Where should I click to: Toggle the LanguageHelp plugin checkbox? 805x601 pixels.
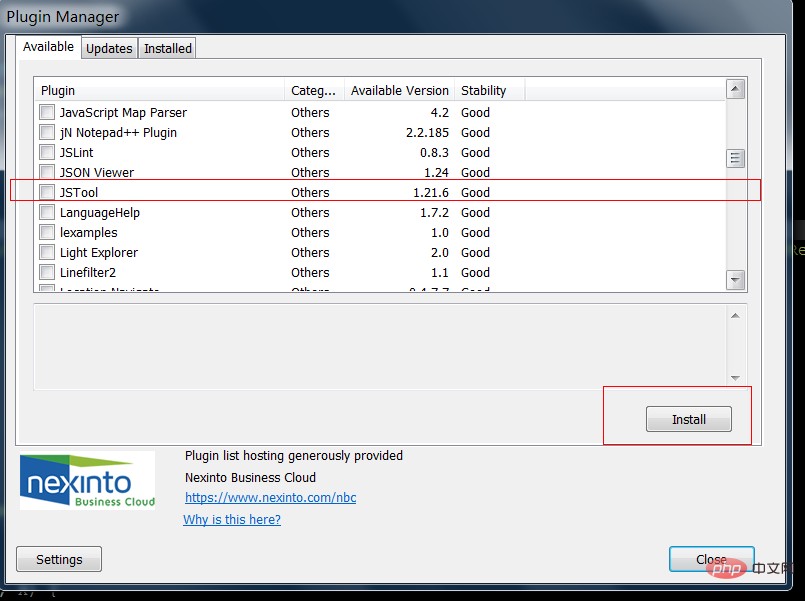[x=47, y=212]
